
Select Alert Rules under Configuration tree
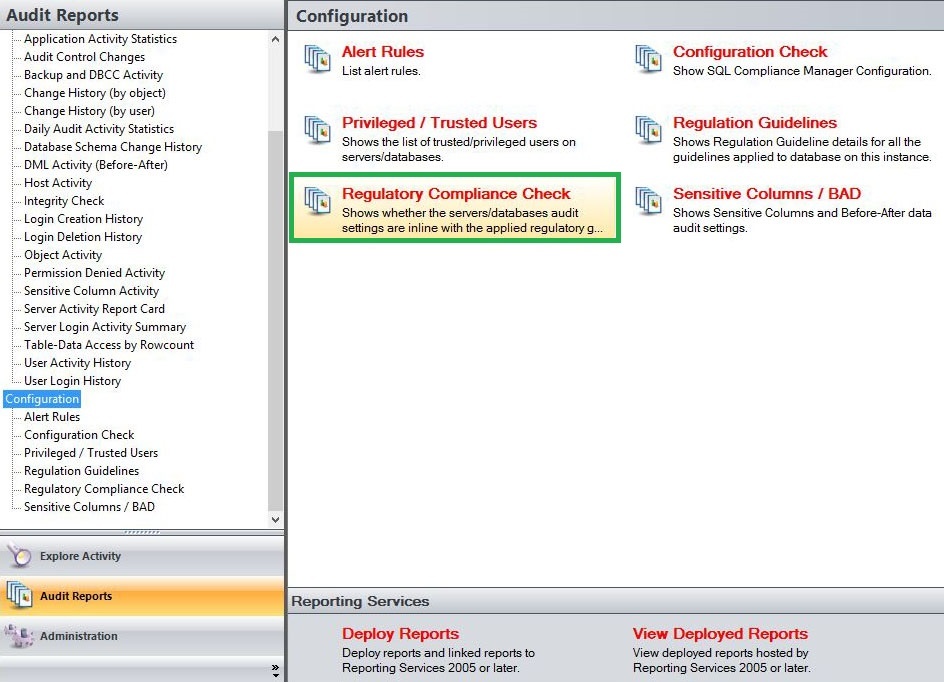pos(52,417)
